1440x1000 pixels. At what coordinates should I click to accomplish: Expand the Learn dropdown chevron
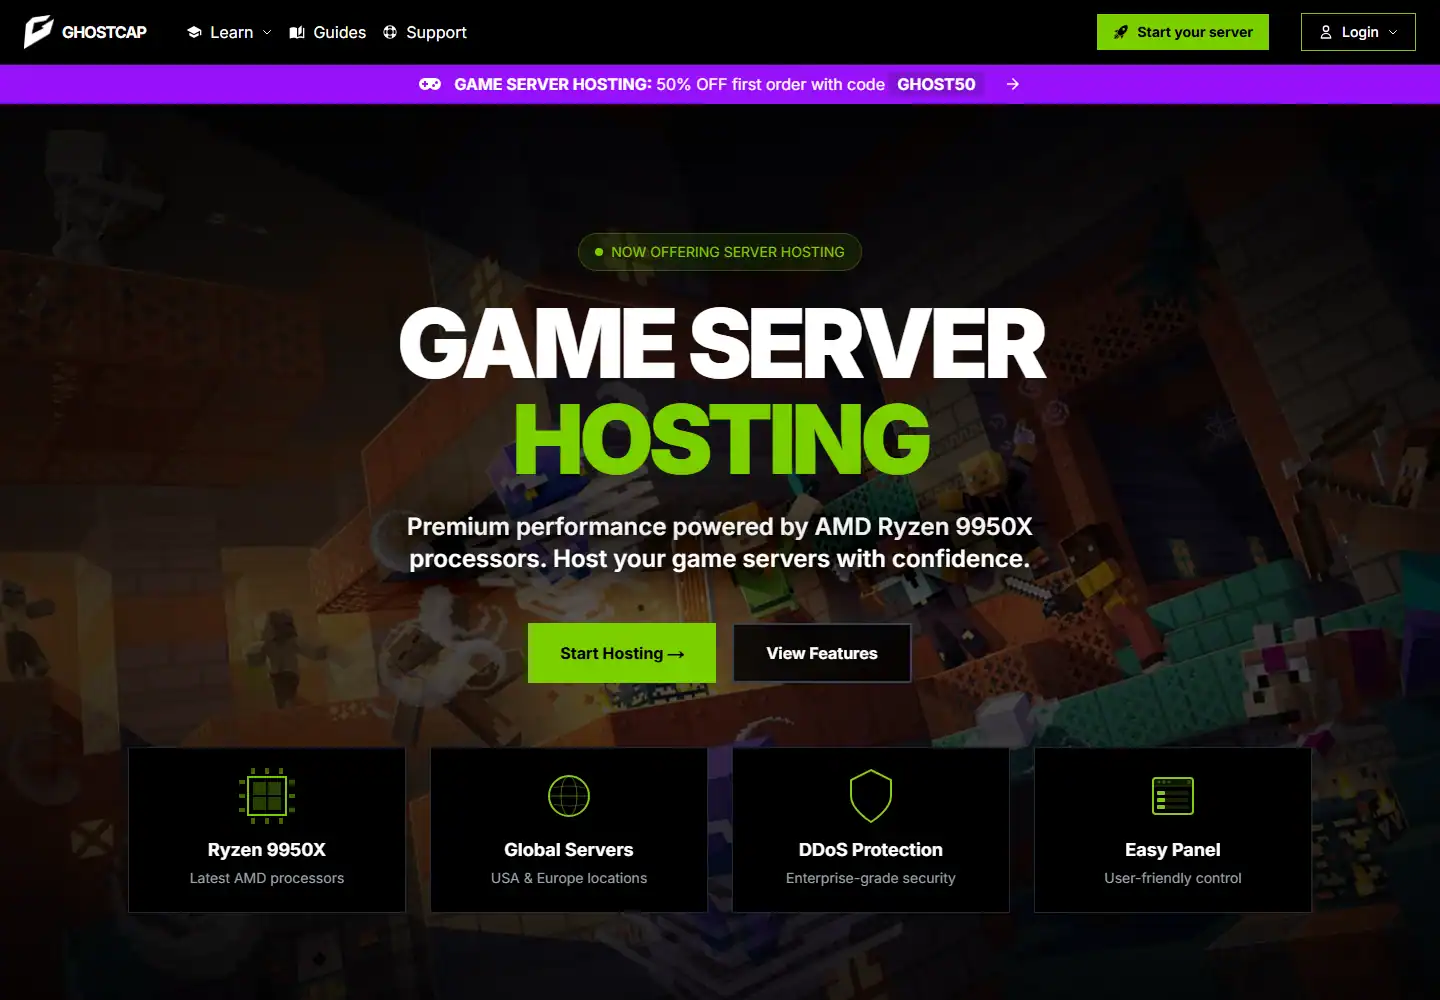pos(267,32)
